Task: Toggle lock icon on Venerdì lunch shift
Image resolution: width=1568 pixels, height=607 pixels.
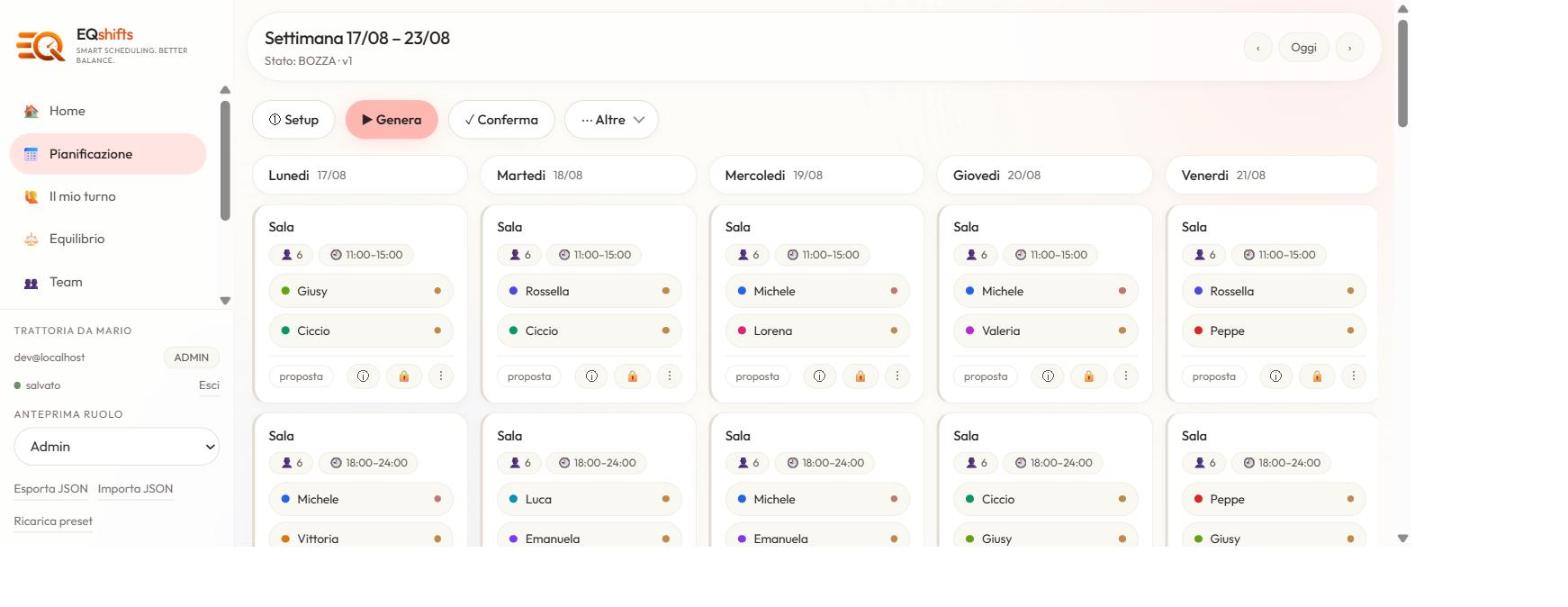Action: click(x=1317, y=377)
